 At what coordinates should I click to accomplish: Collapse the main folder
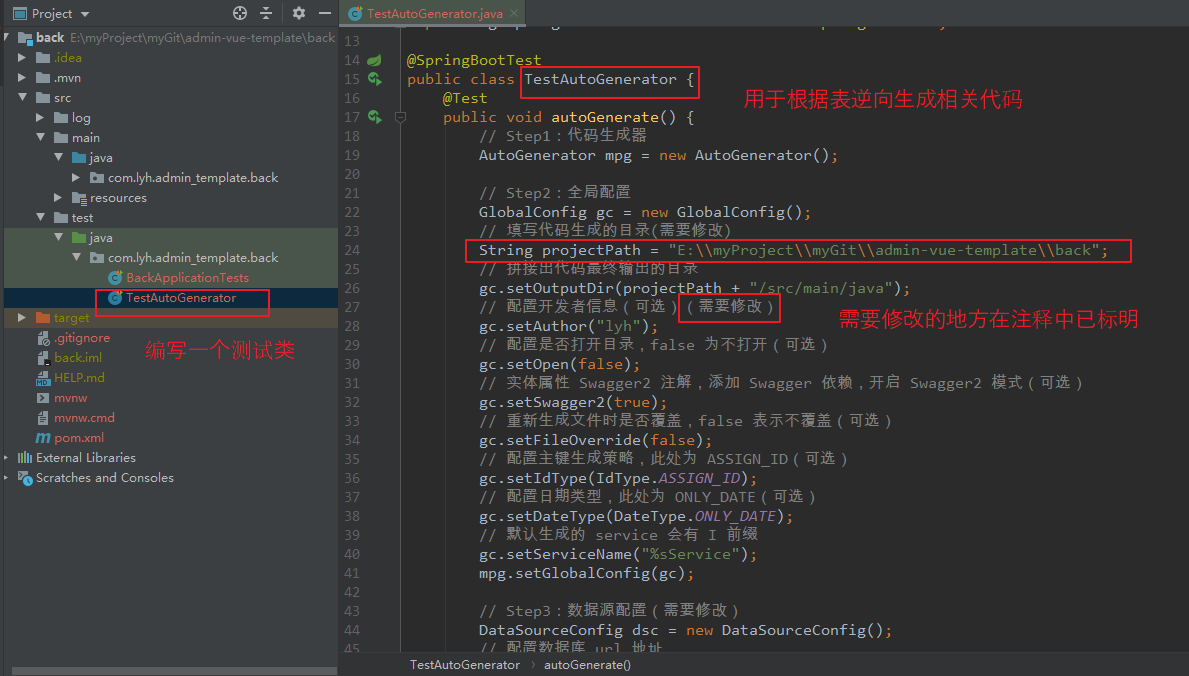pyautogui.click(x=41, y=137)
